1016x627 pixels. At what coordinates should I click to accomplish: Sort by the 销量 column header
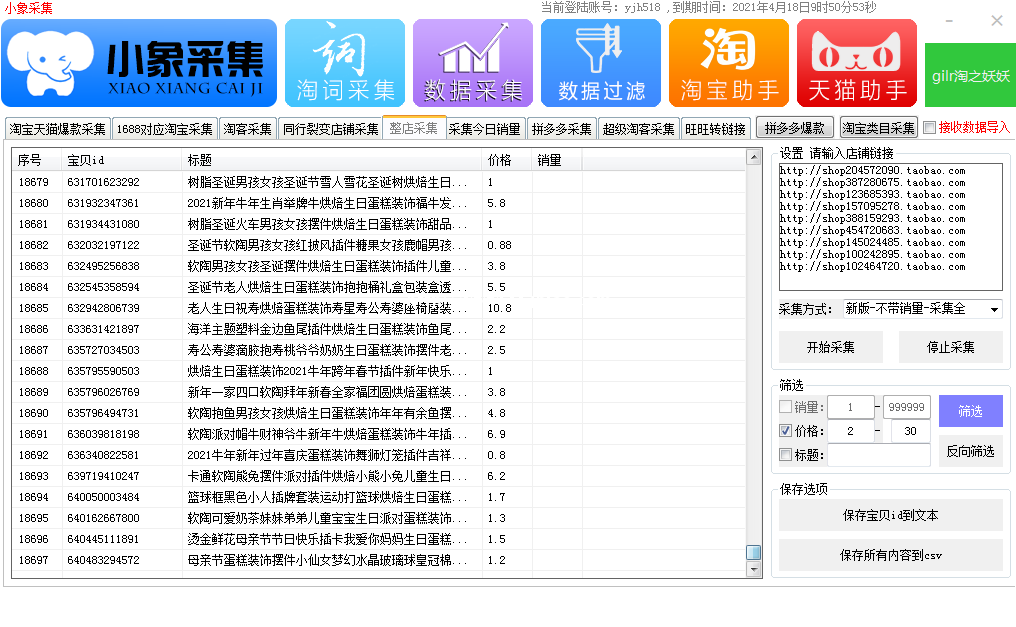point(557,160)
